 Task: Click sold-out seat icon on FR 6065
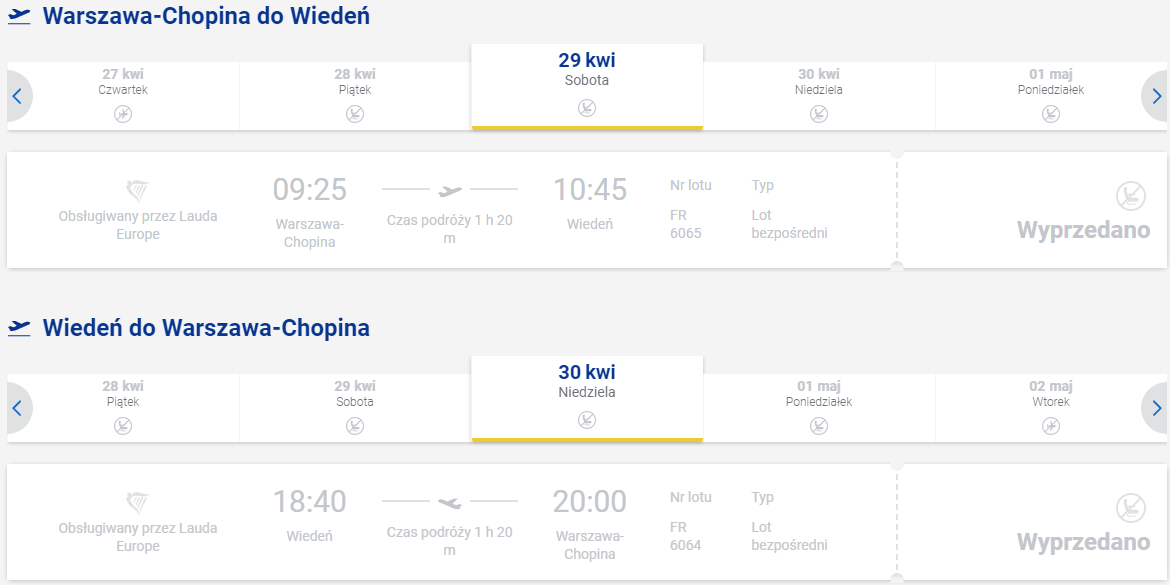tap(1130, 196)
